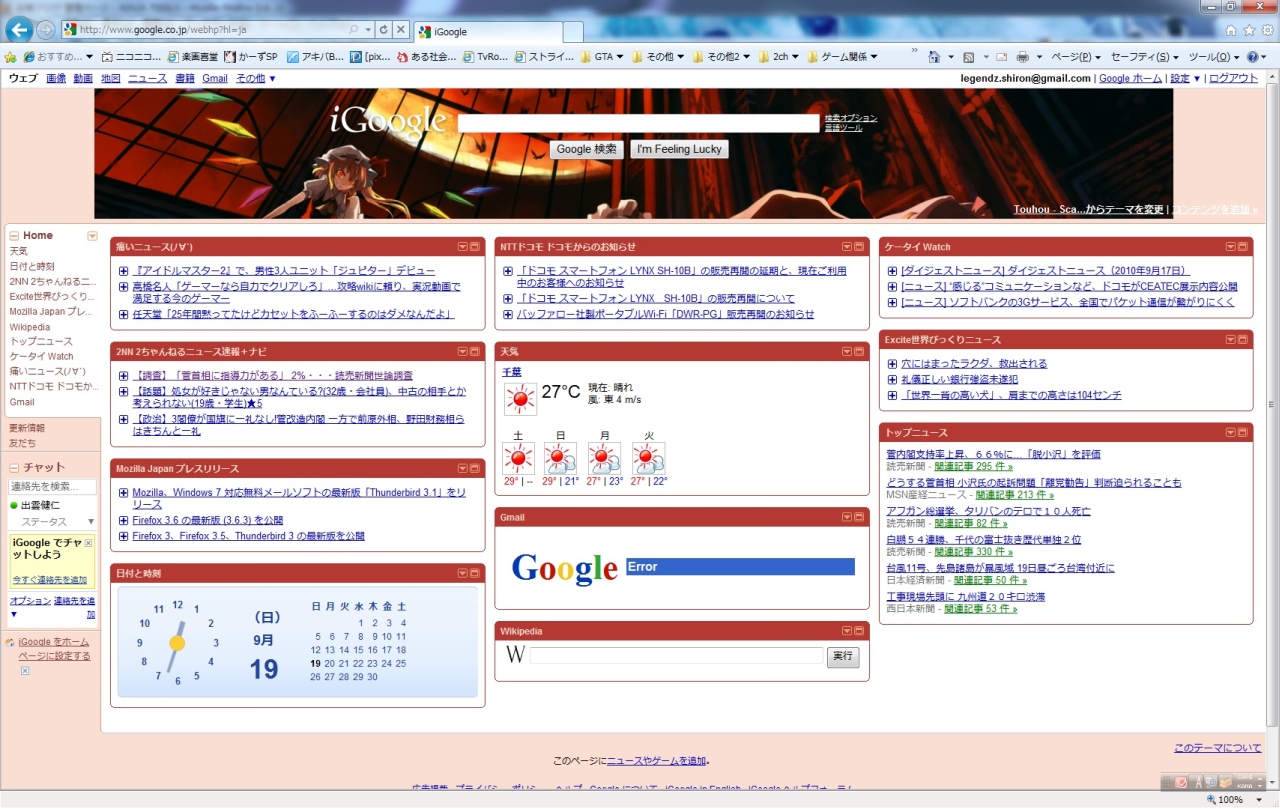
Task: Expand the 穴にはまったラクダ news item
Action: [x=892, y=364]
